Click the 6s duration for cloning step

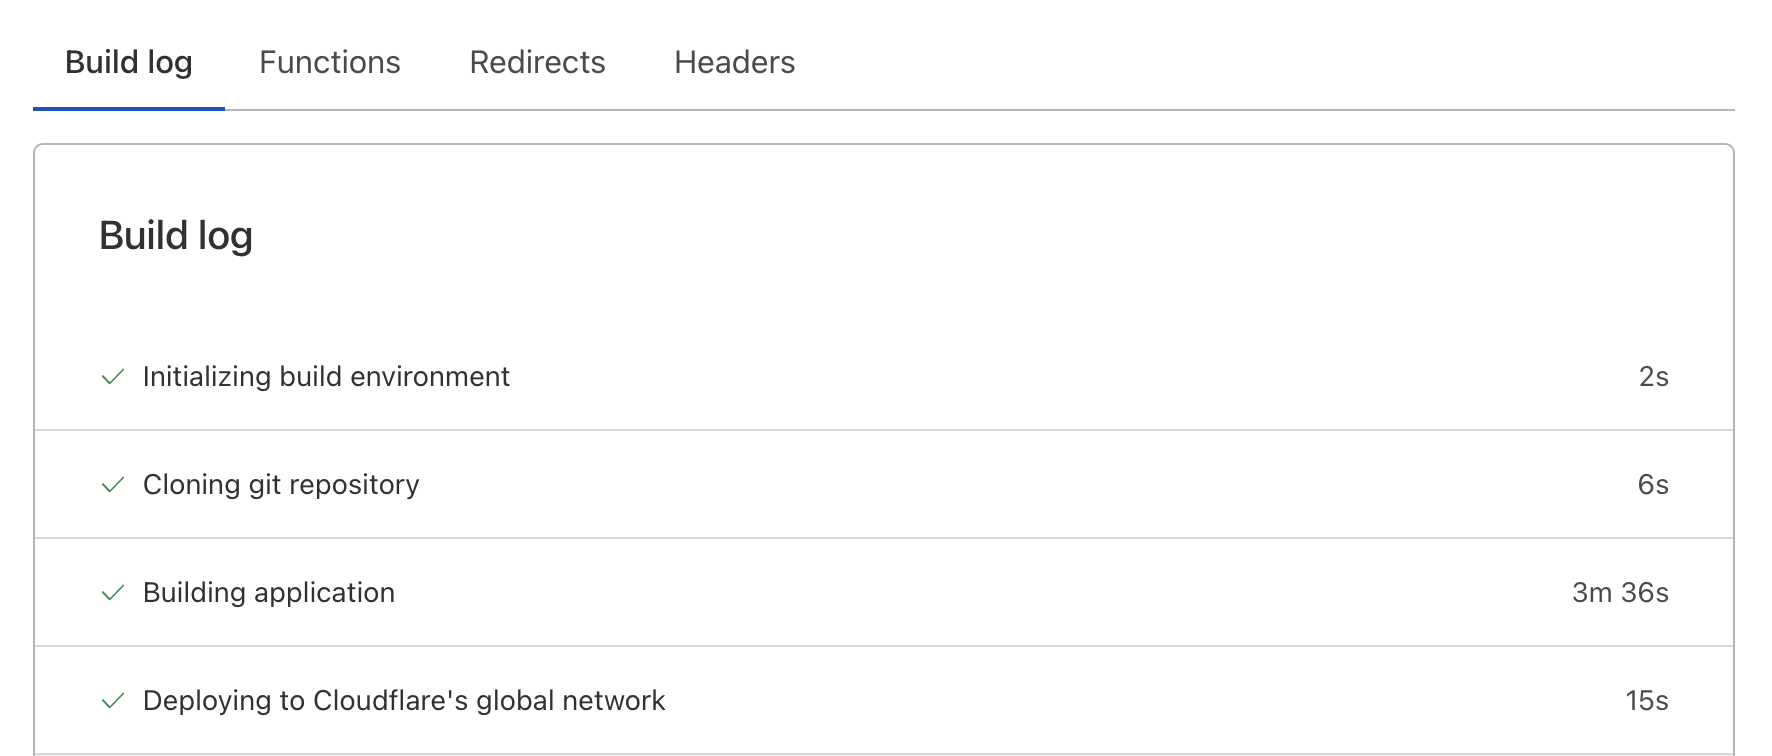(1653, 485)
